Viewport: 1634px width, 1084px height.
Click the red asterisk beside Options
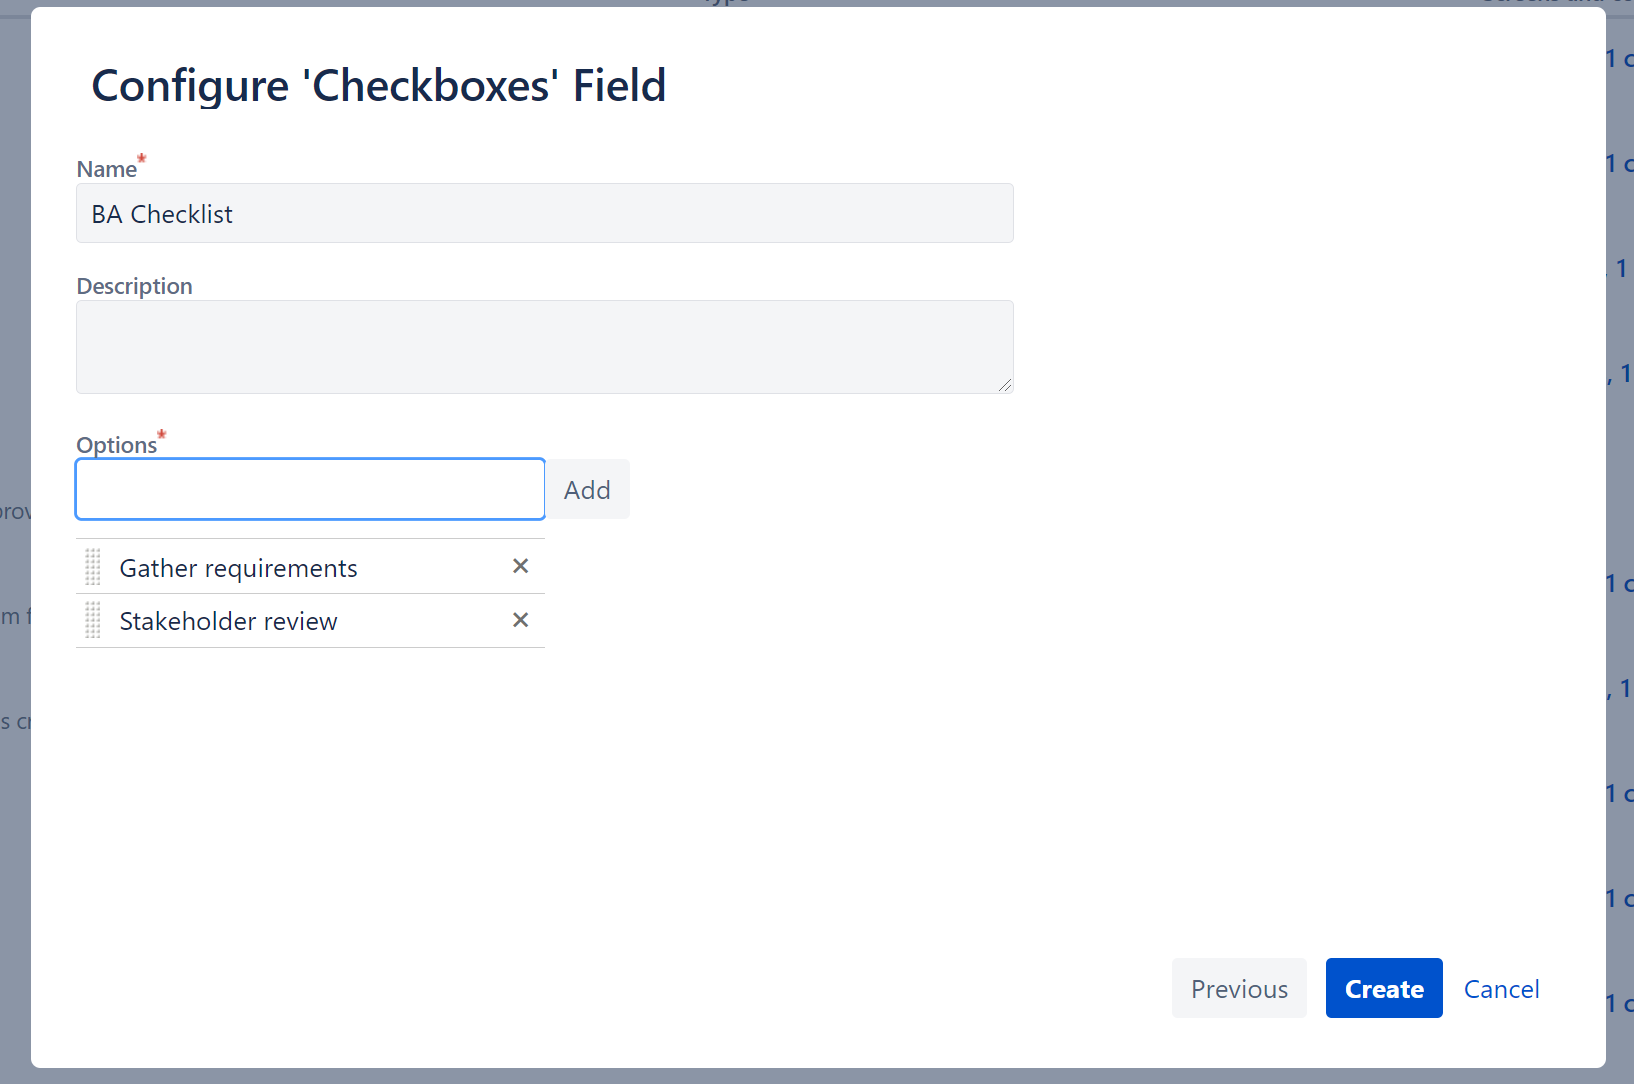tap(161, 434)
